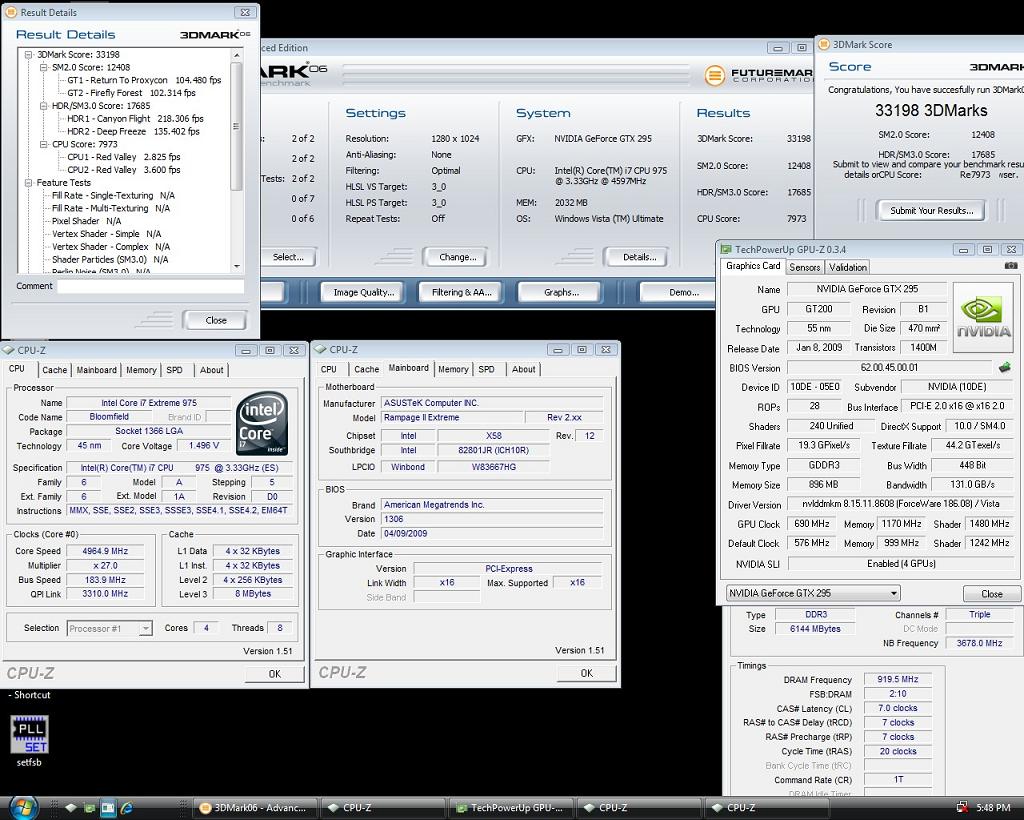Click the GPU-Z Name field NVIDIA GeForce GTX 295
Image resolution: width=1024 pixels, height=820 pixels.
(867, 289)
